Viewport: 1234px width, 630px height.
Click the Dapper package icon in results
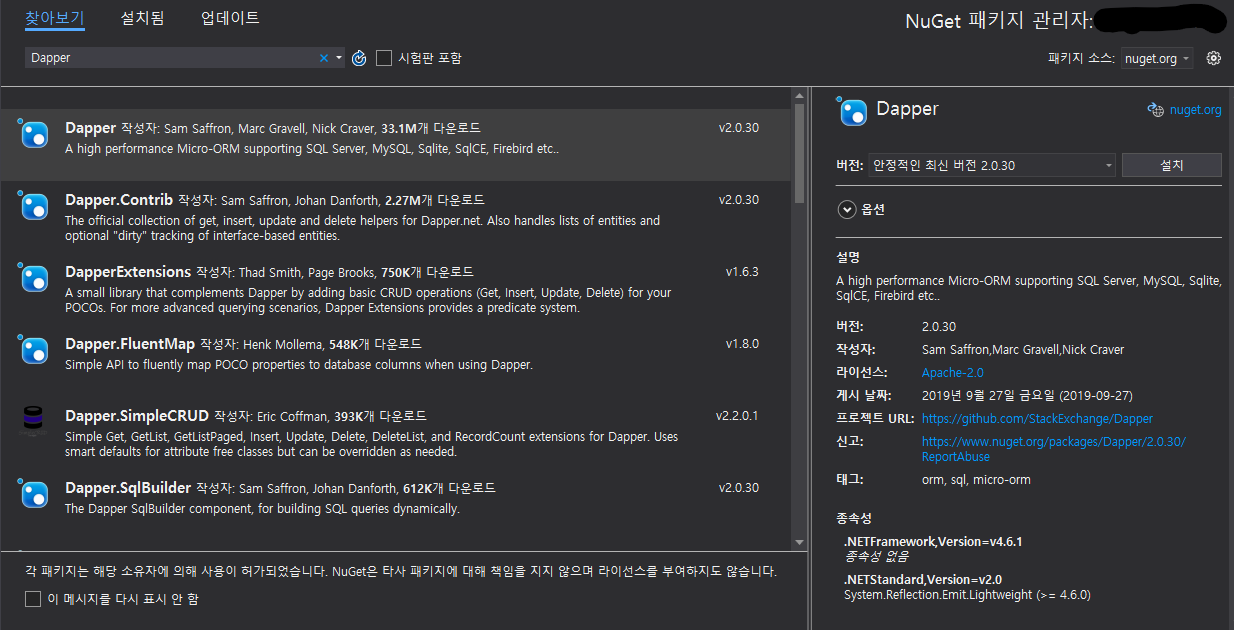coord(34,134)
